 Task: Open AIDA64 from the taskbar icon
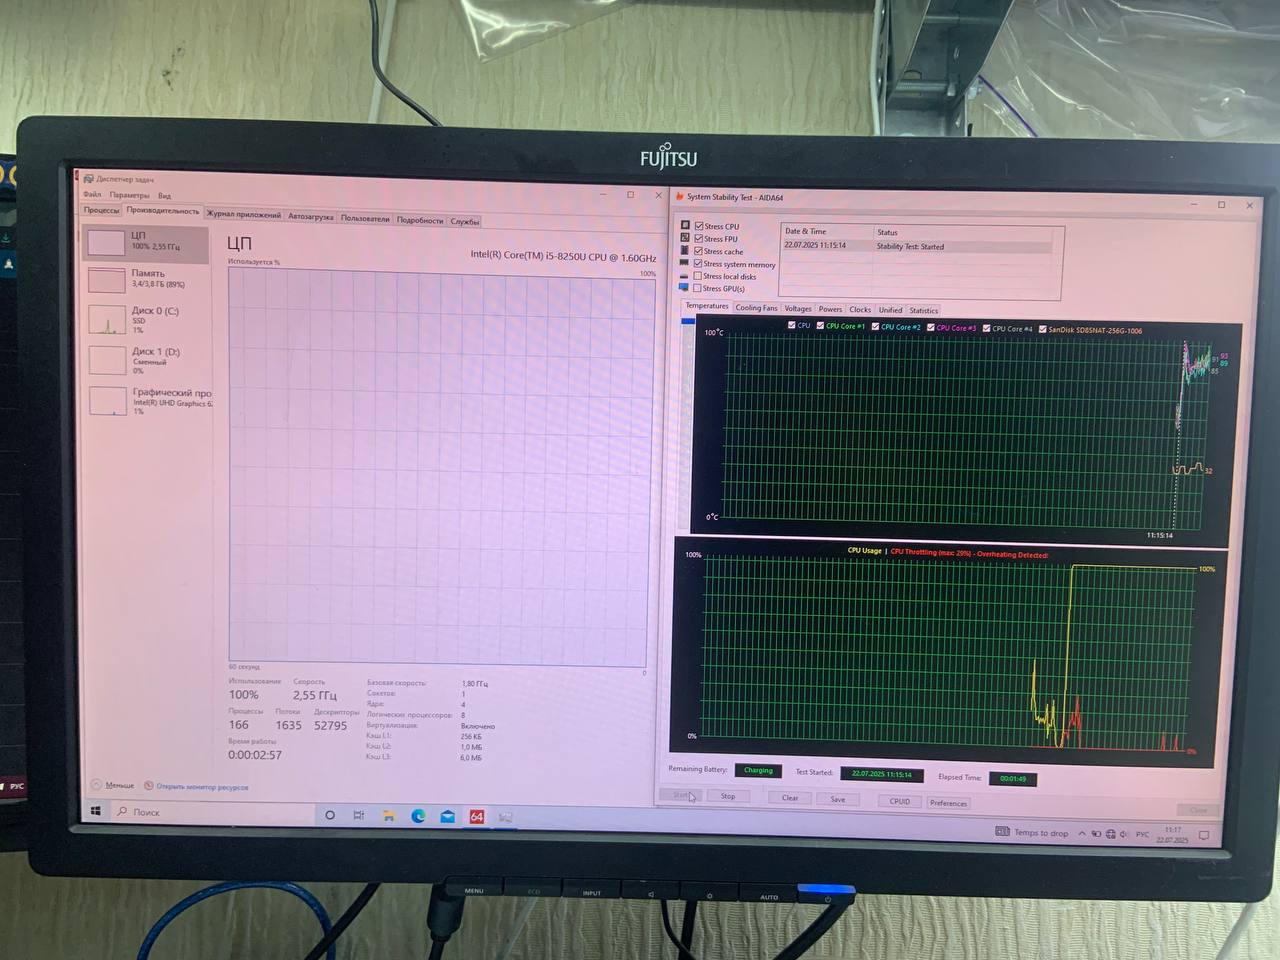pos(477,817)
